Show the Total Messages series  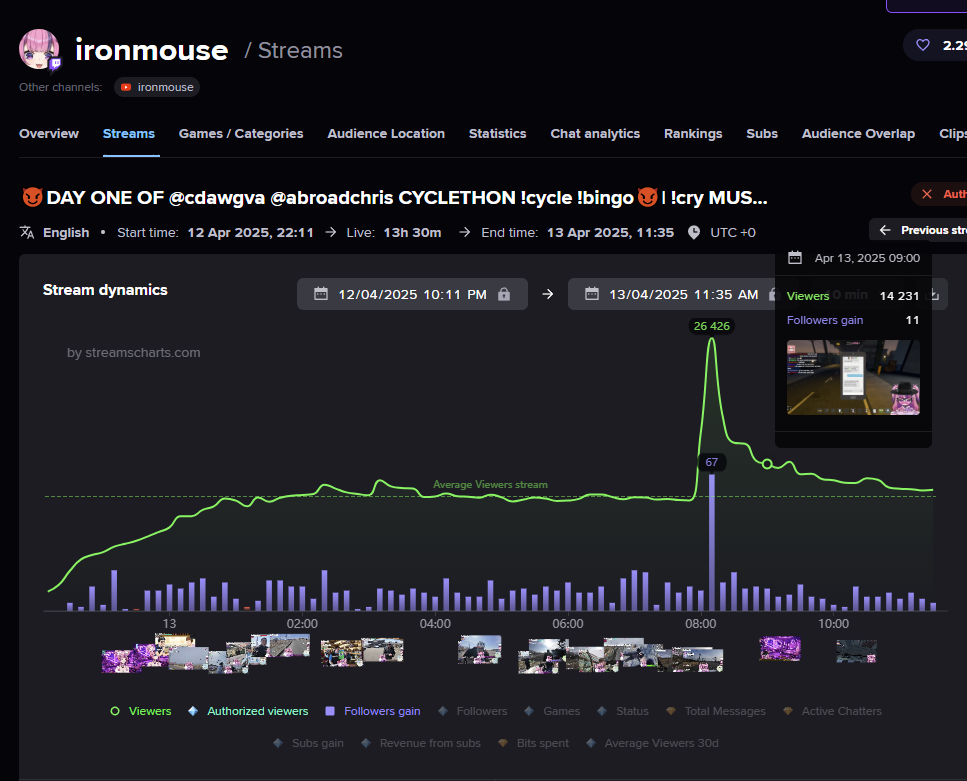(x=715, y=711)
